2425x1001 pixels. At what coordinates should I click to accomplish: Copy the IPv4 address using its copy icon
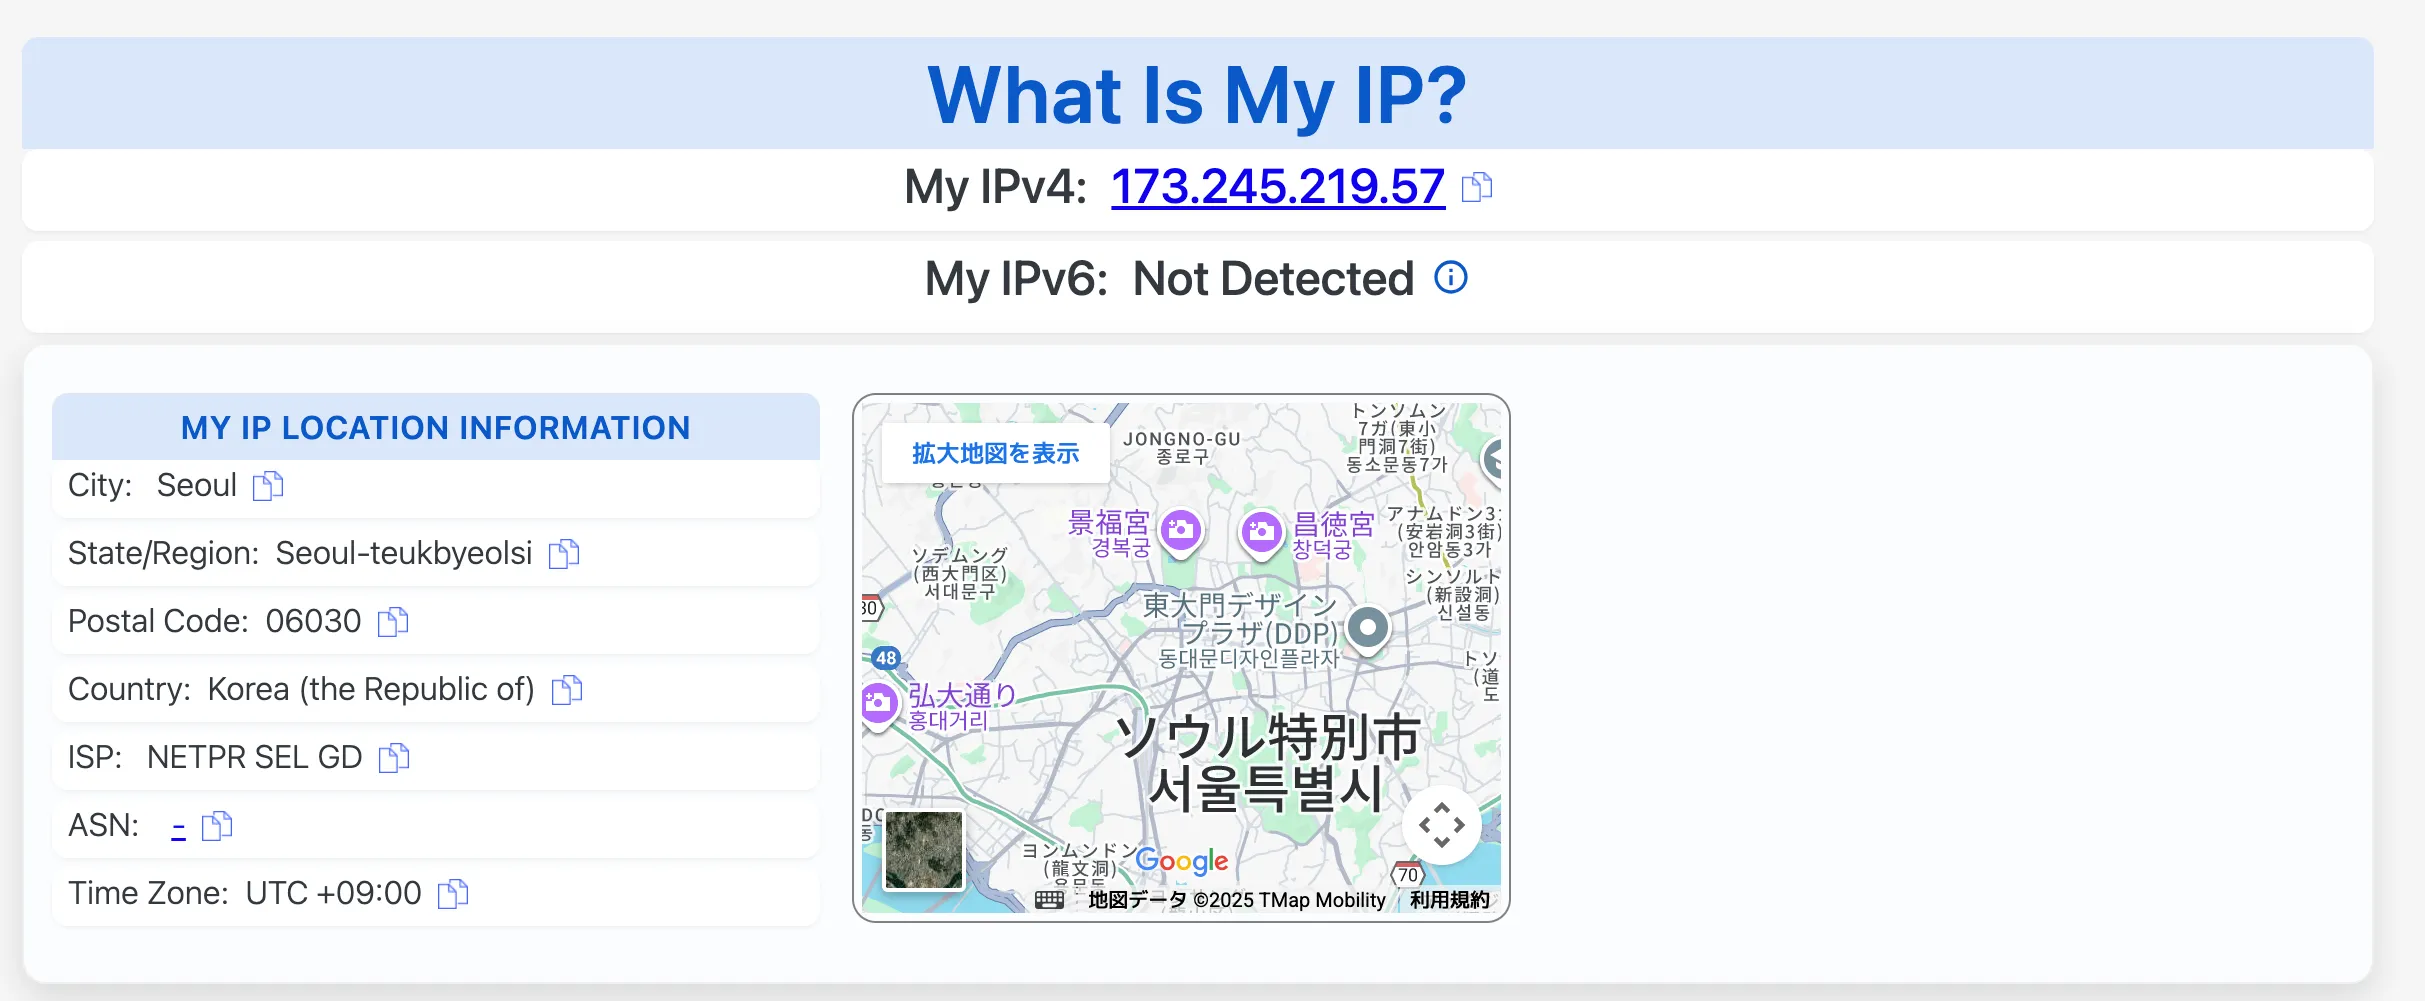click(1478, 187)
